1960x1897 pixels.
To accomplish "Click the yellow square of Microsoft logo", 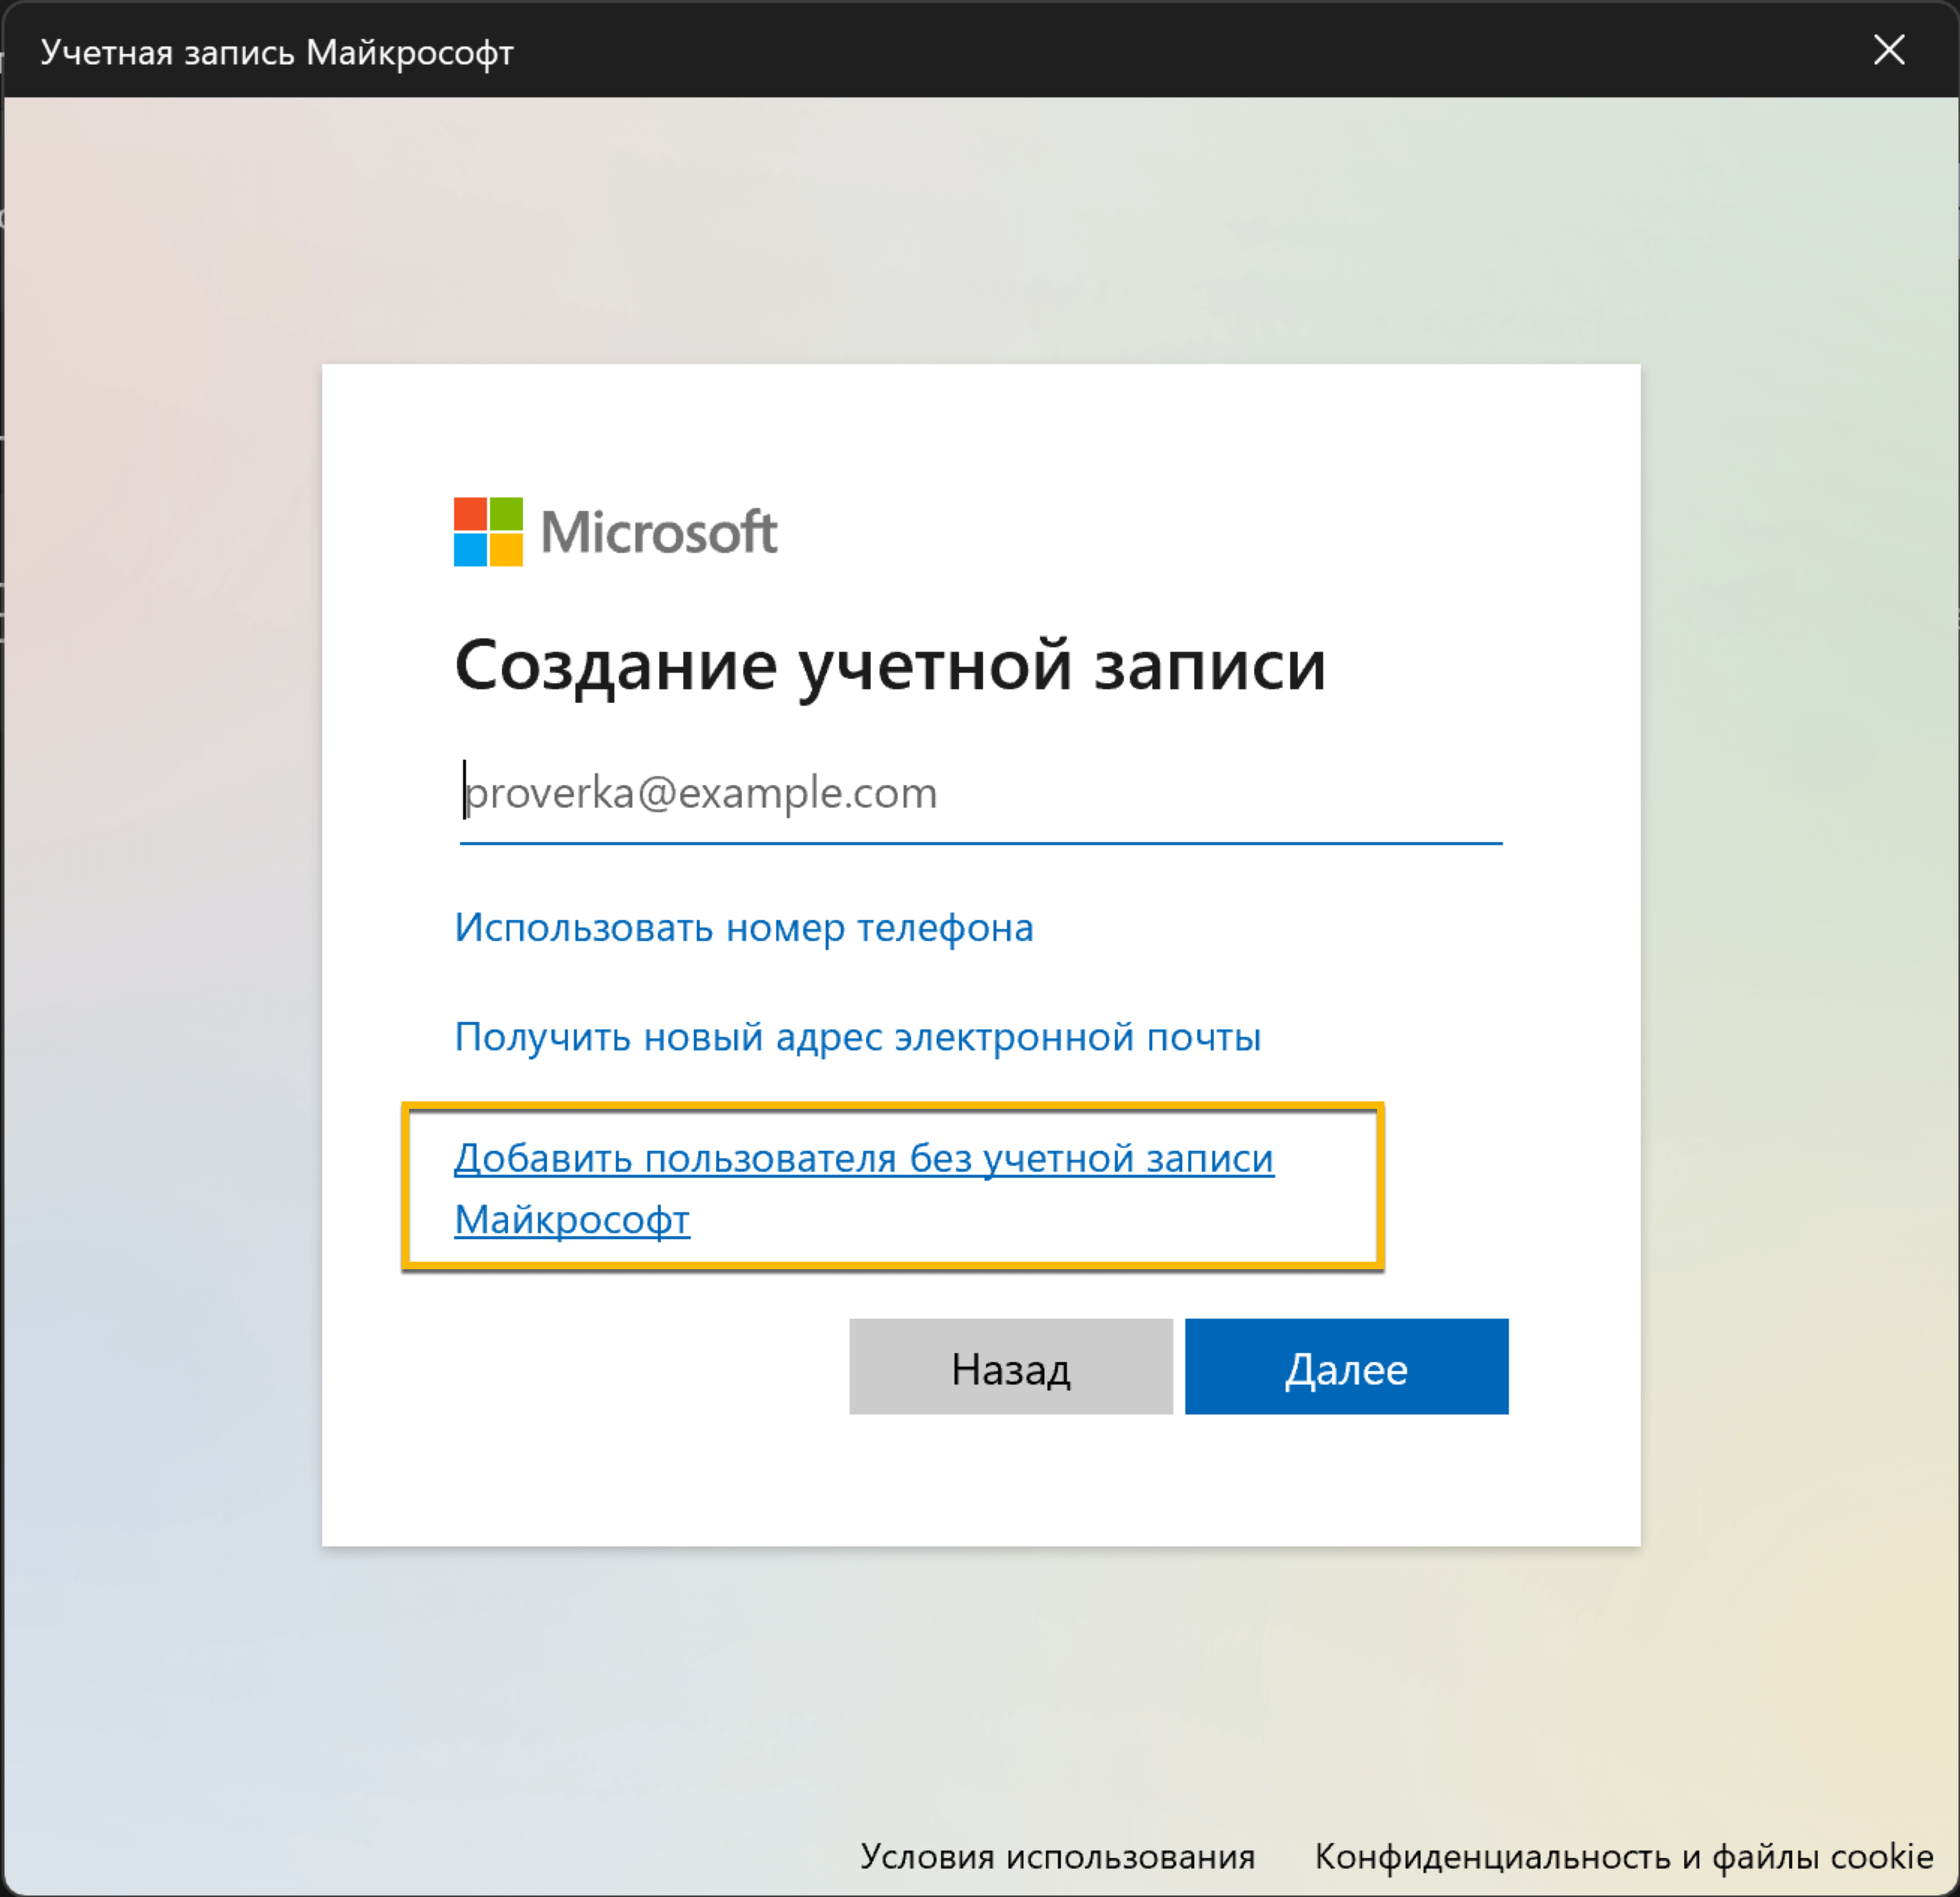I will 506,550.
